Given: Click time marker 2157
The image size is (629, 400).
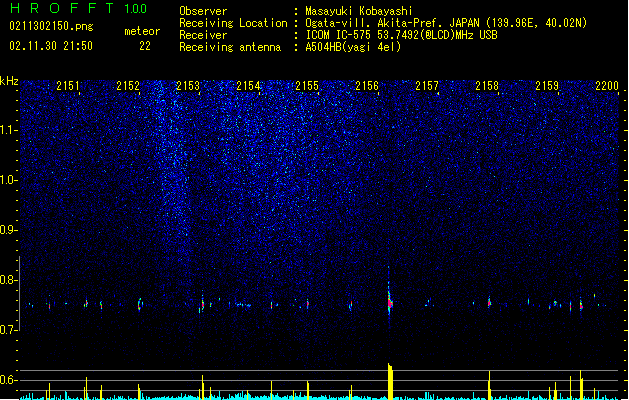Looking at the screenshot, I should (x=427, y=85).
